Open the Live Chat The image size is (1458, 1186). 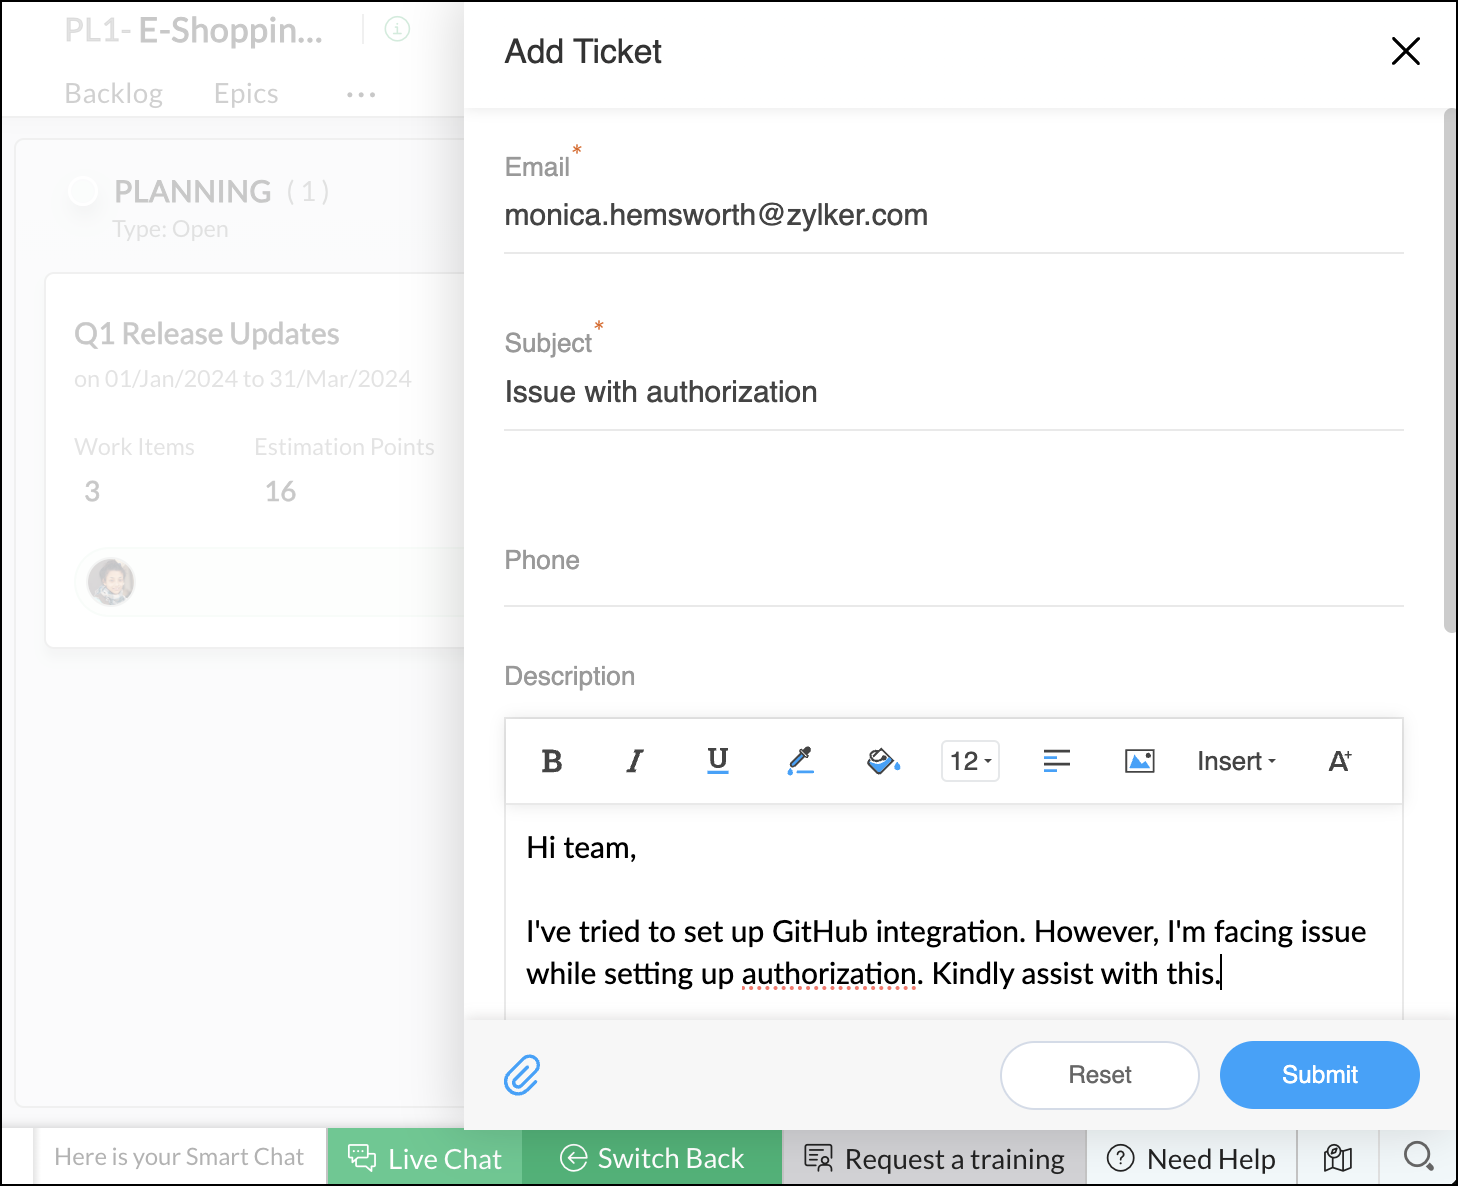coord(425,1158)
